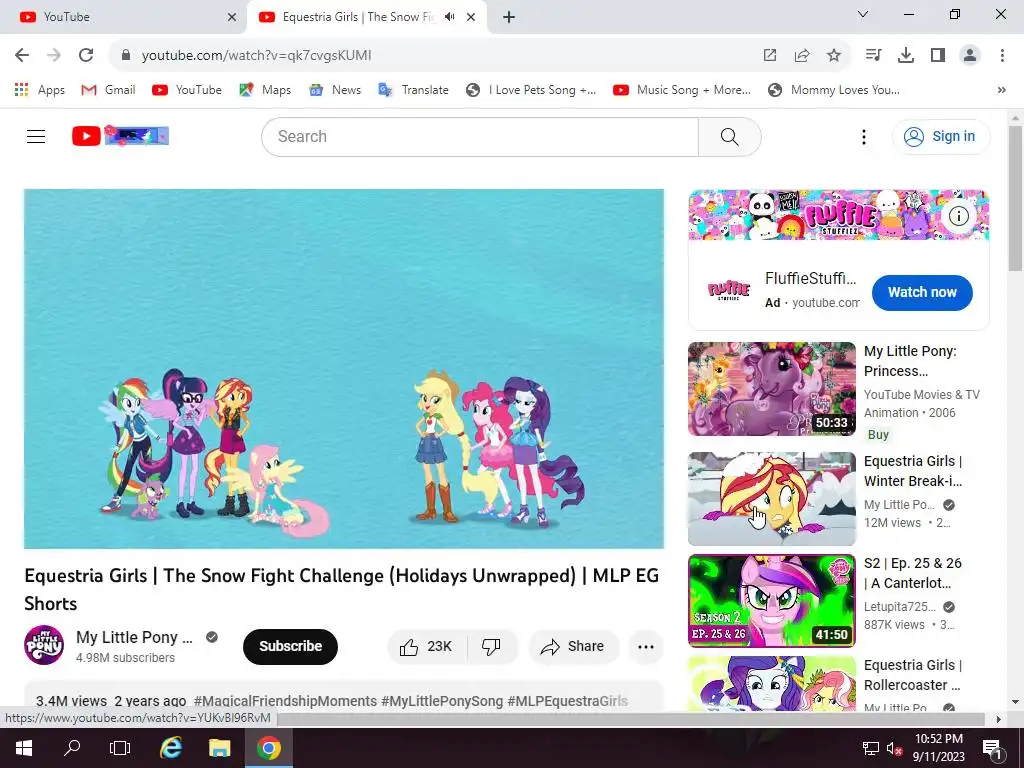Click the horizontal scrollbar right arrow
Image resolution: width=1024 pixels, height=768 pixels.
coord(999,719)
